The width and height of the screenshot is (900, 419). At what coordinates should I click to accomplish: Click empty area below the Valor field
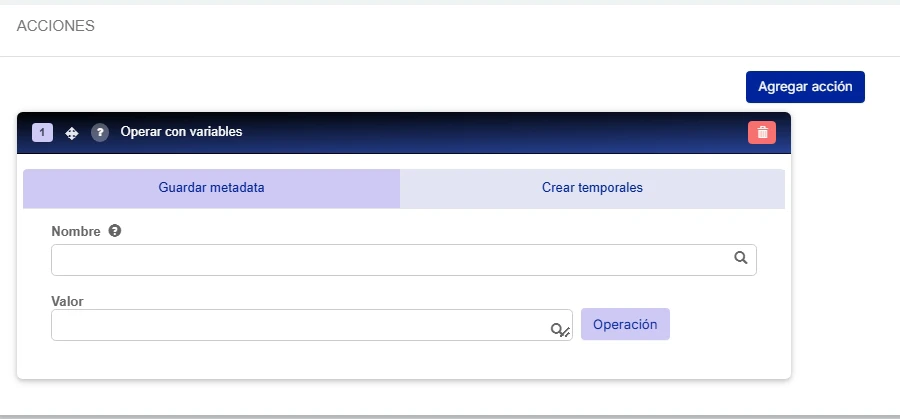click(404, 360)
